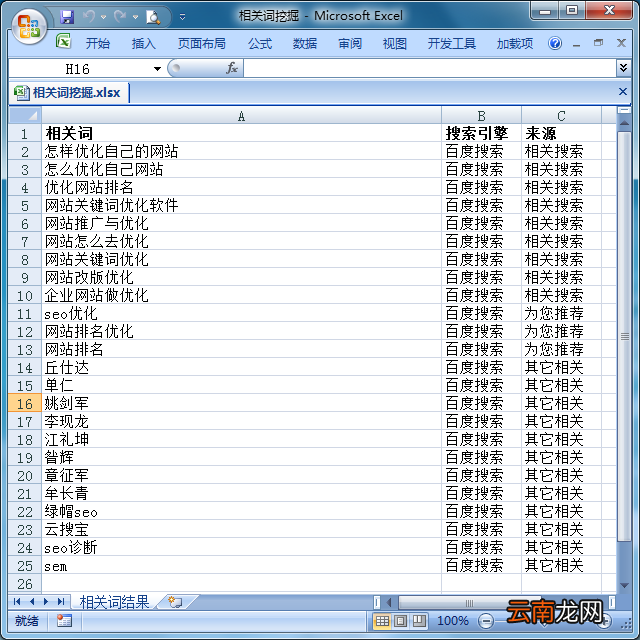Open the 加载项 ribbon tab
Screen dimensions: 640x640
pyautogui.click(x=514, y=43)
